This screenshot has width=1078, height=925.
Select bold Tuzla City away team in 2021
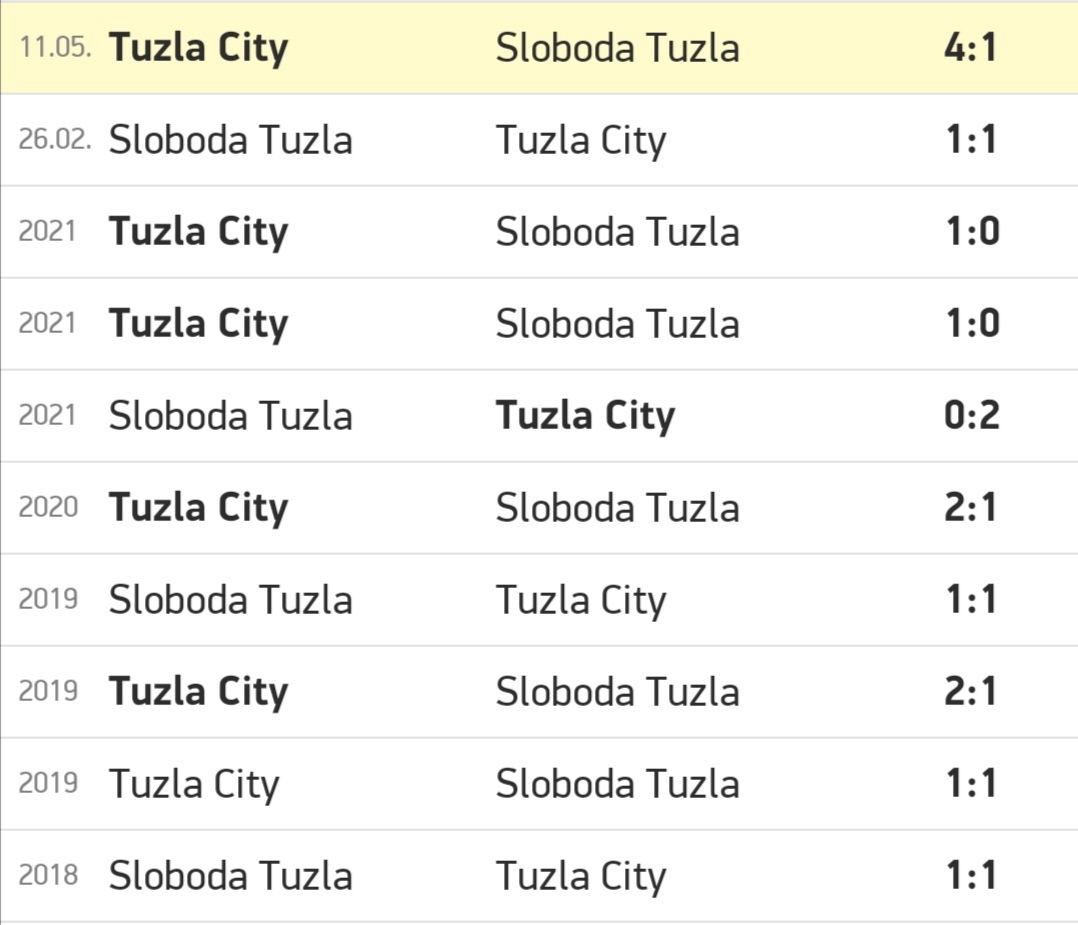coord(585,416)
